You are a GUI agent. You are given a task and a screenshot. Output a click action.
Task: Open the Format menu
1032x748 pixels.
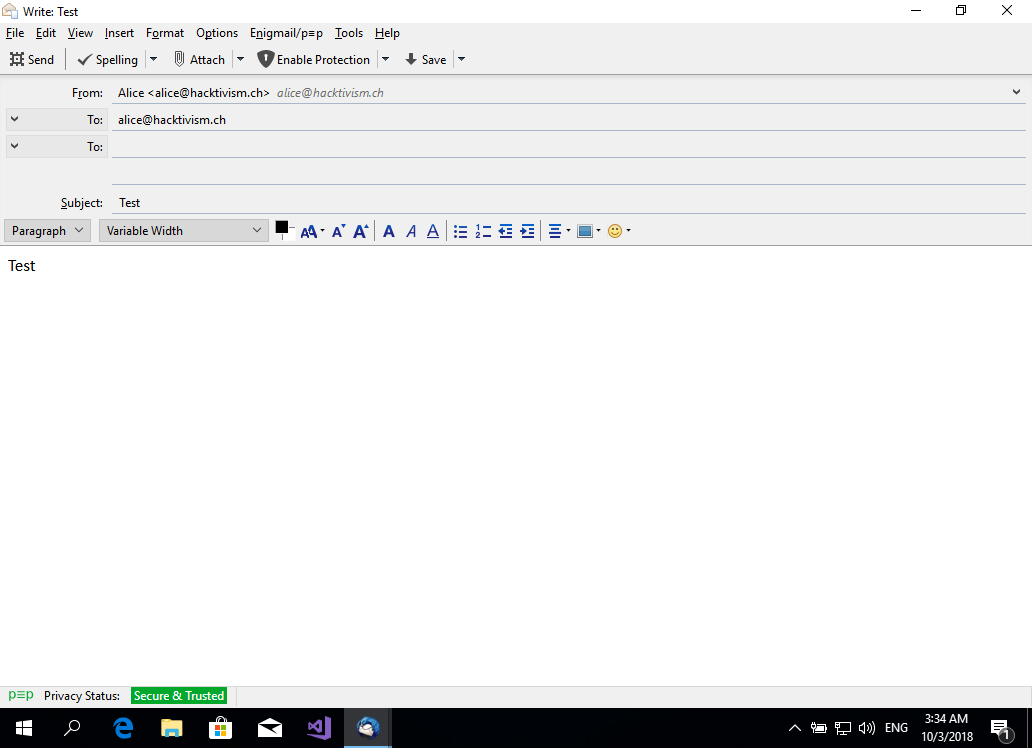click(x=165, y=33)
